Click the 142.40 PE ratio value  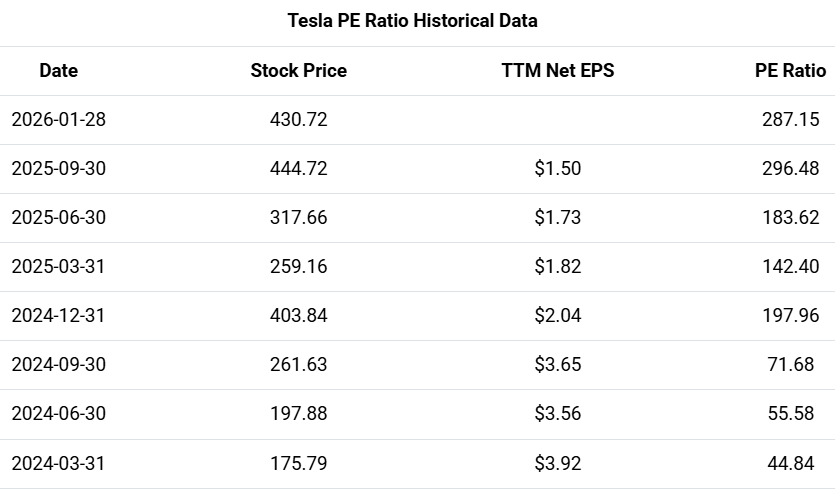tap(790, 267)
